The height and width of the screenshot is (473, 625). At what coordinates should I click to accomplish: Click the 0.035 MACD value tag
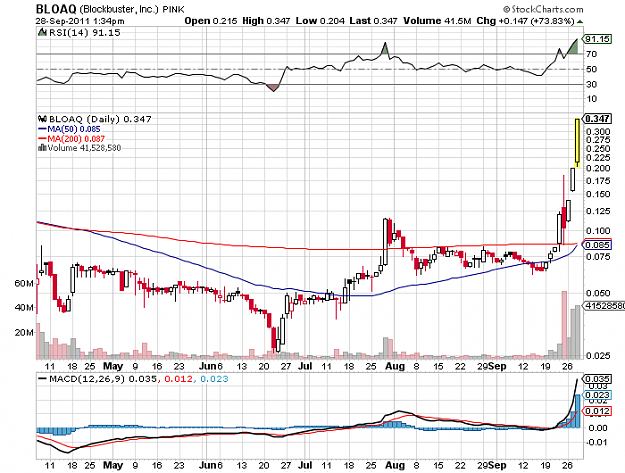click(597, 378)
